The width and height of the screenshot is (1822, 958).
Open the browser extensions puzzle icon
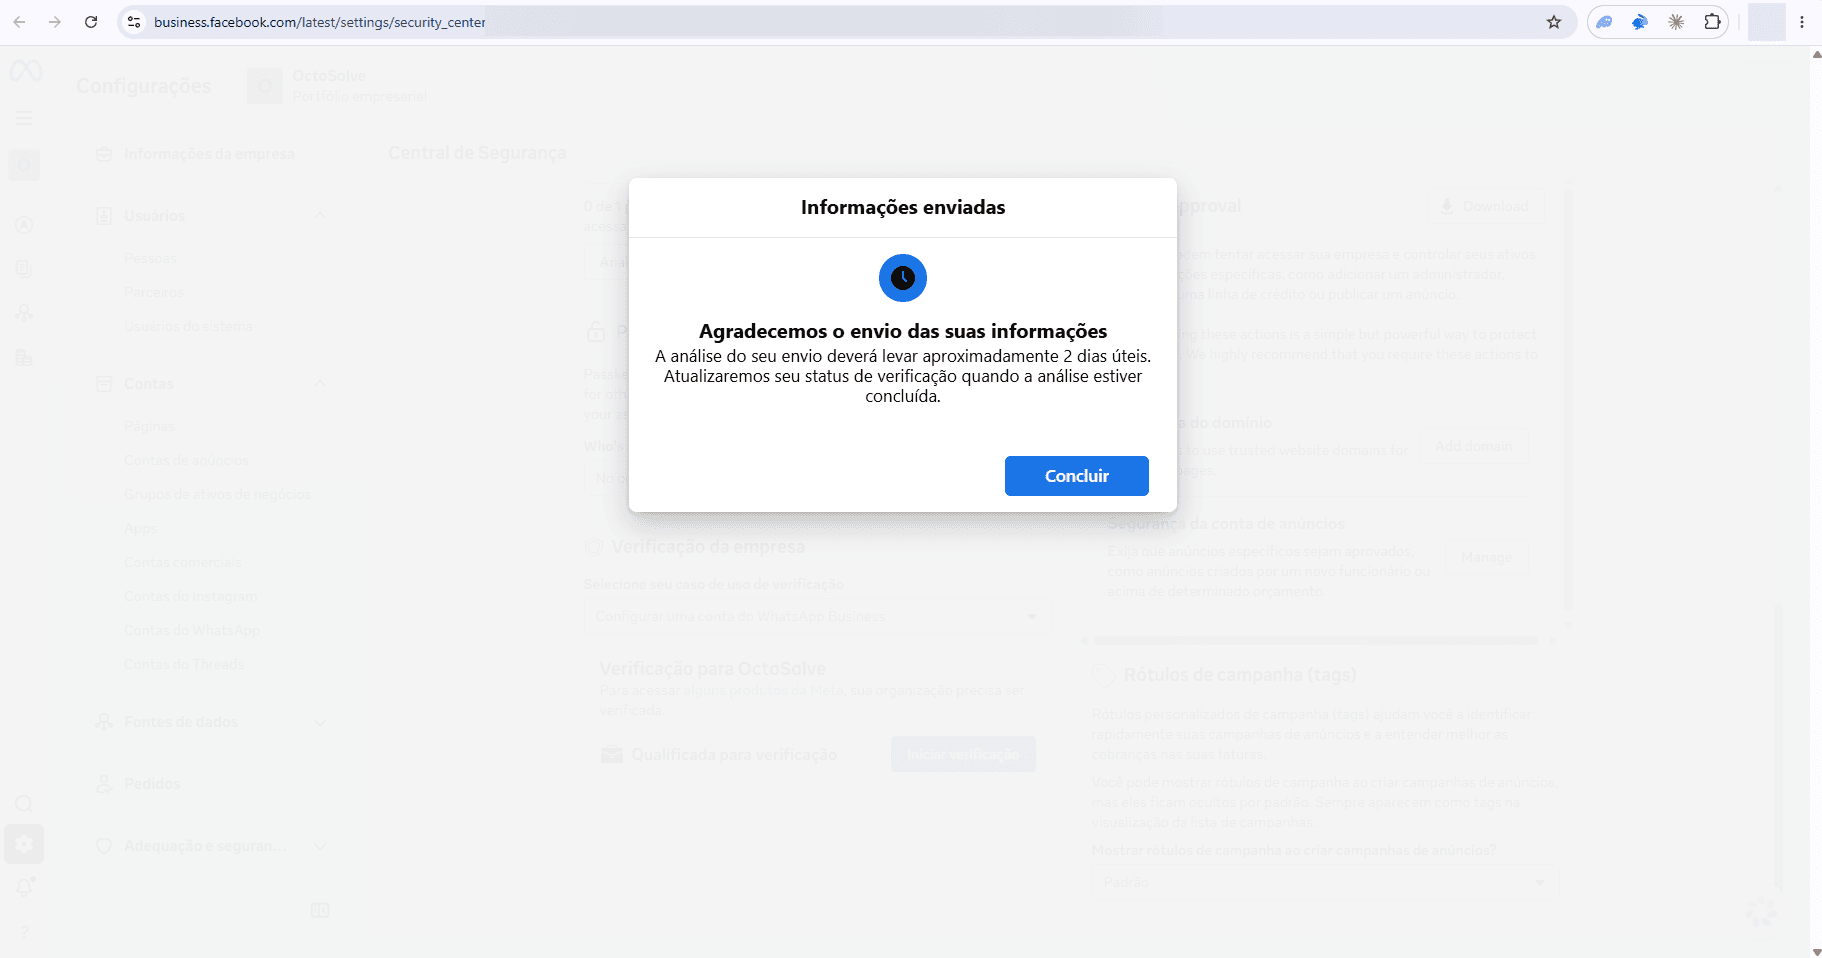click(1712, 22)
